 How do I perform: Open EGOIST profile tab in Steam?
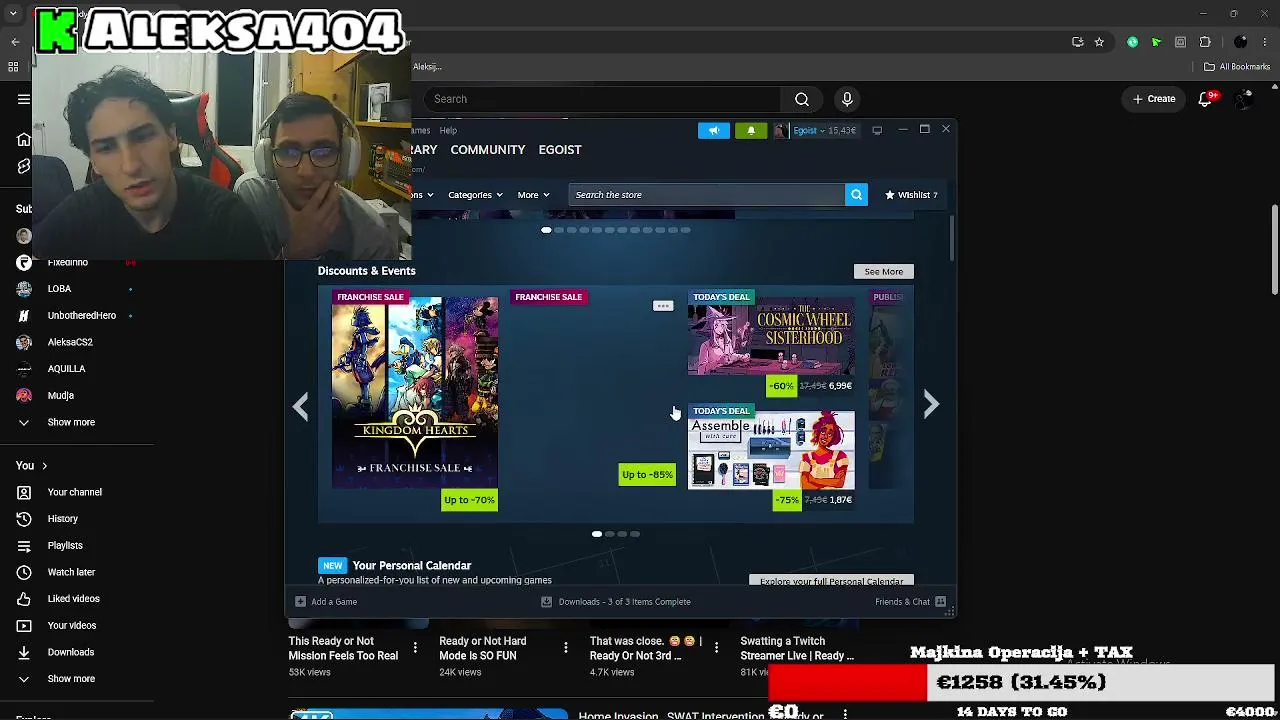tap(560, 150)
